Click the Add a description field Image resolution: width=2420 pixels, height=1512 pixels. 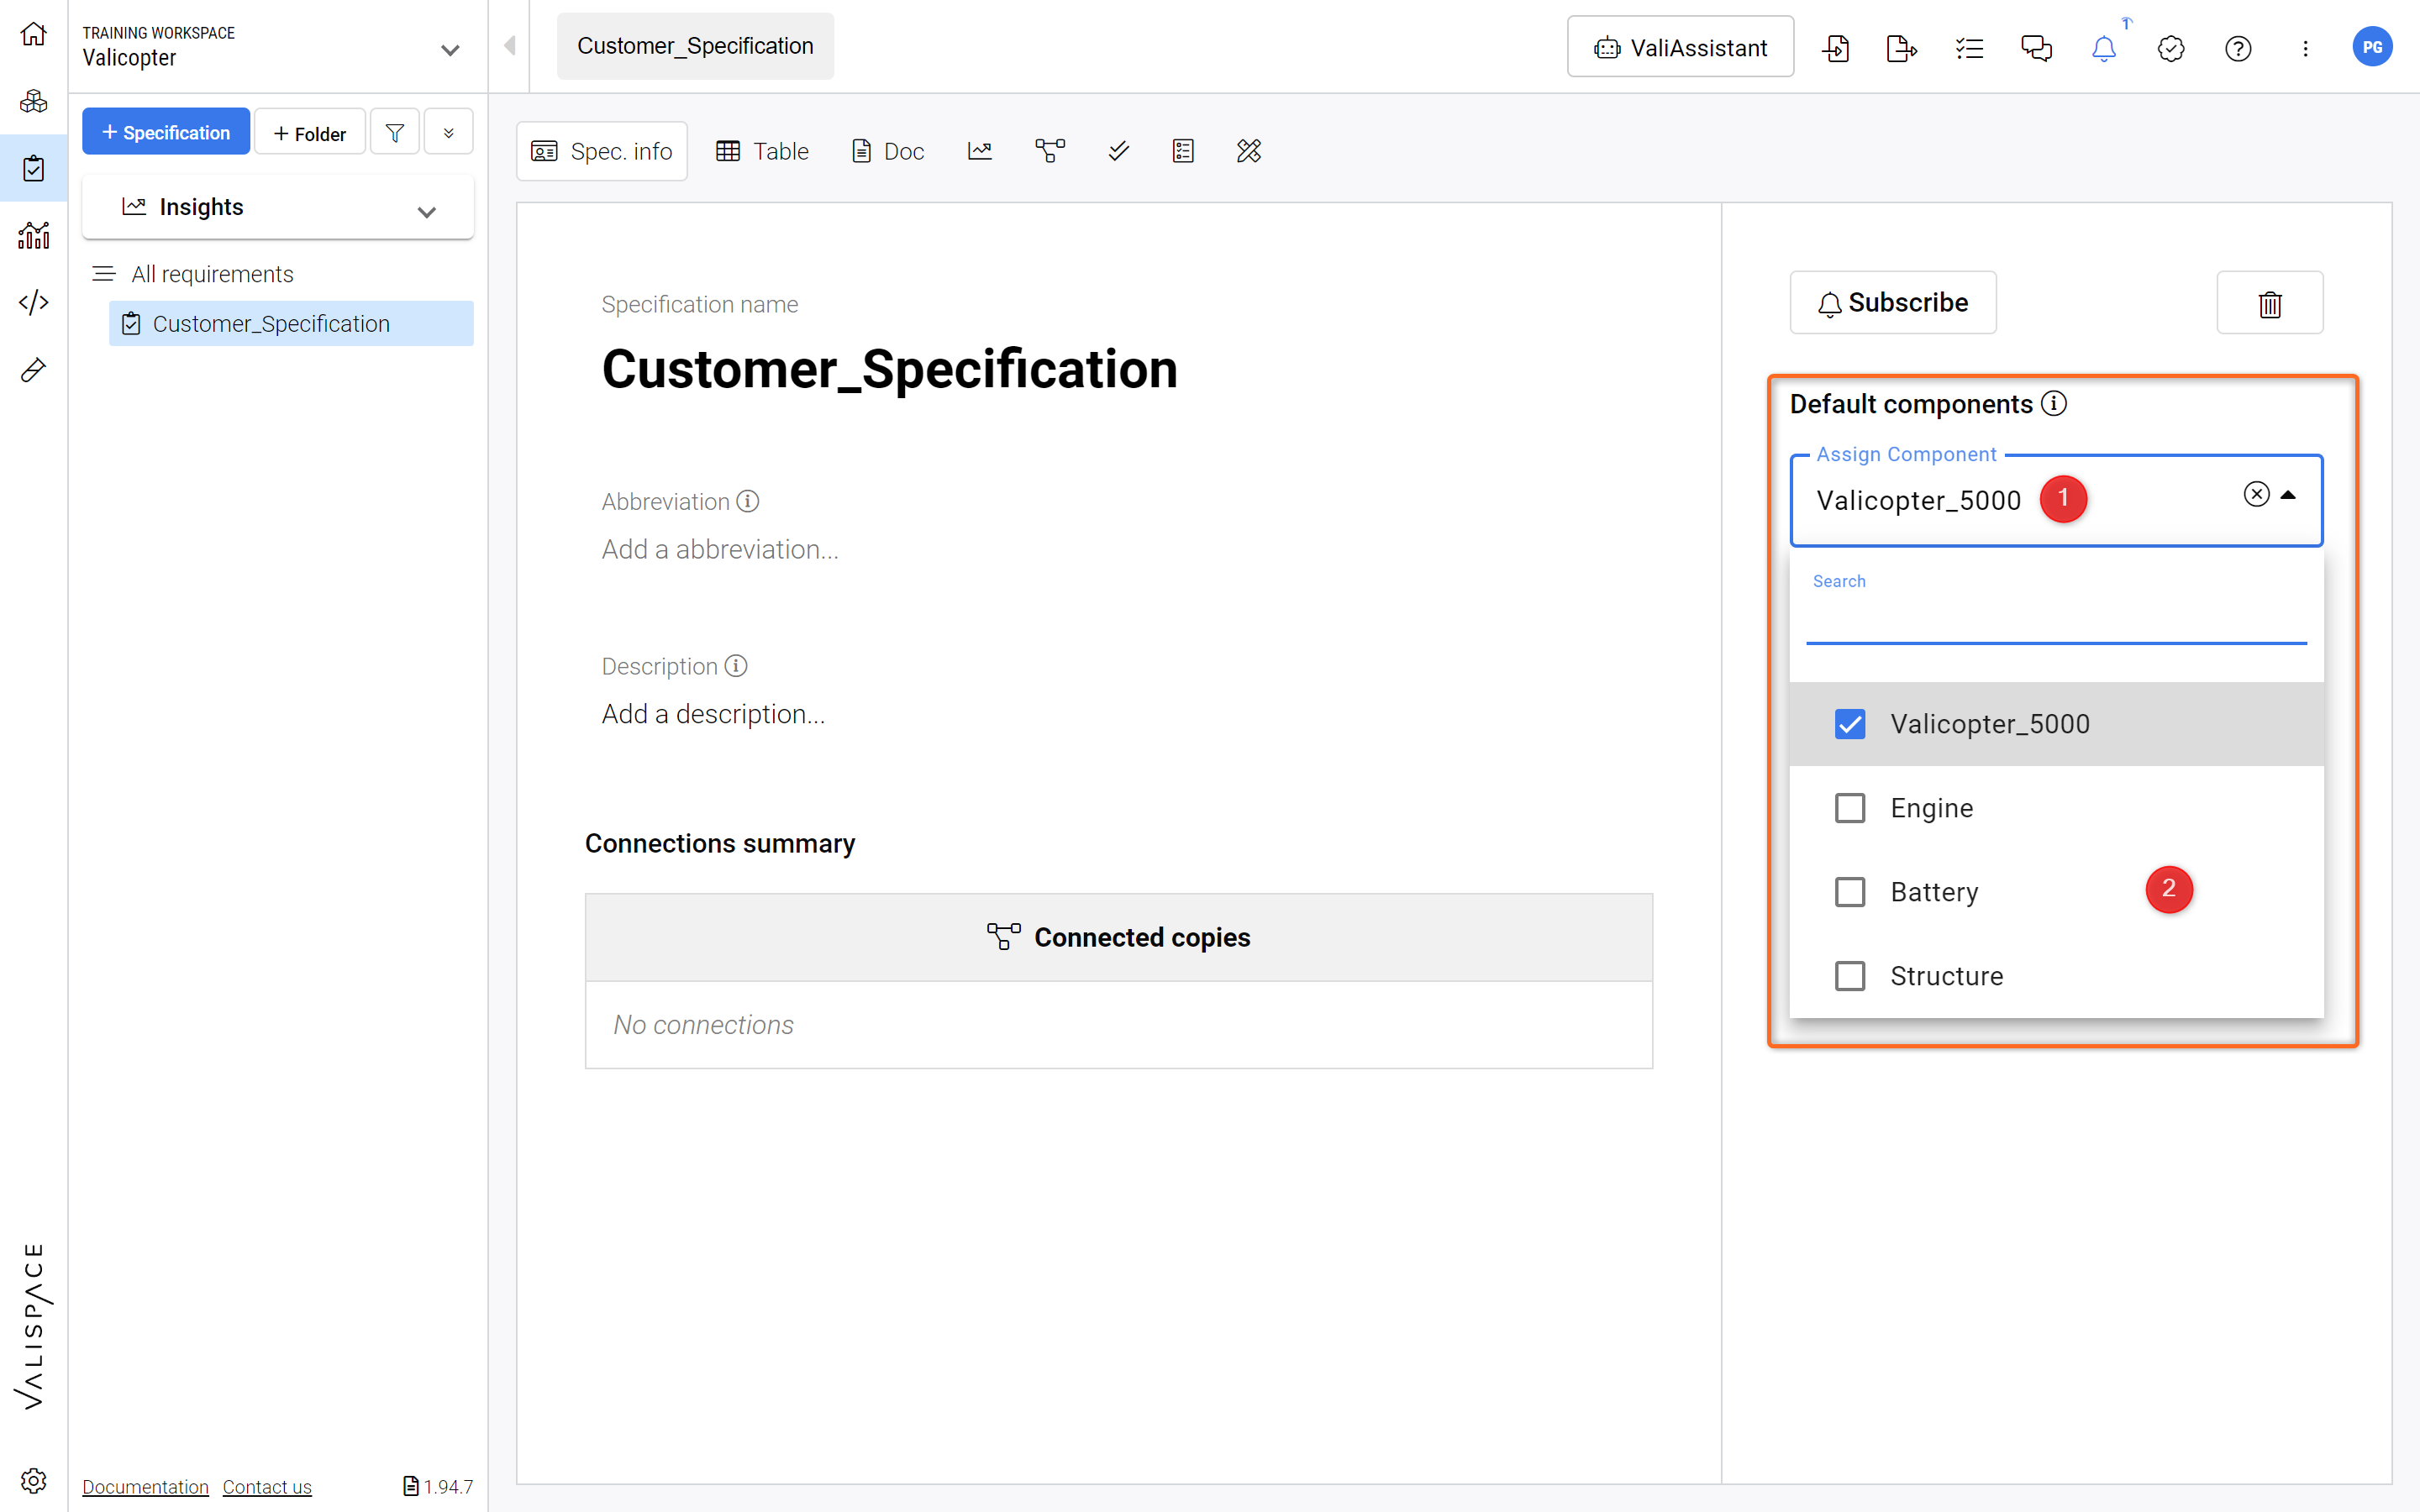tap(713, 714)
